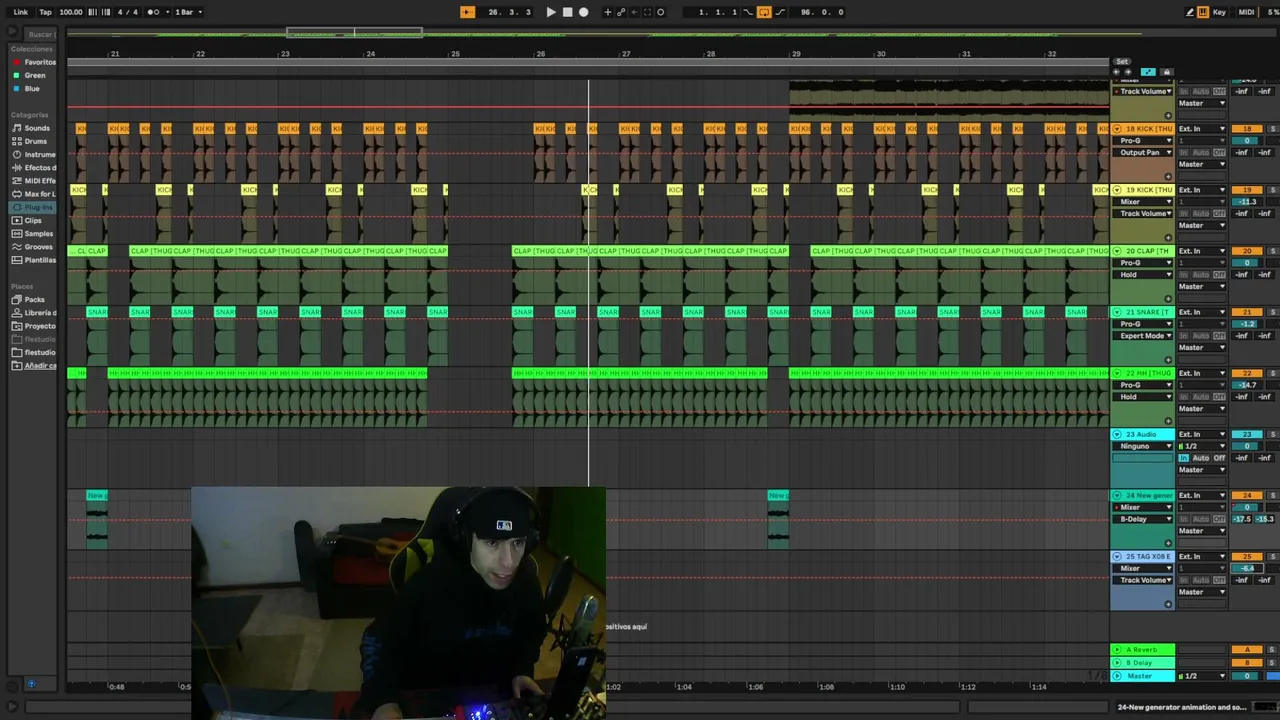Select the Plug-ins browser category
This screenshot has height=720, width=1280.
(34, 207)
